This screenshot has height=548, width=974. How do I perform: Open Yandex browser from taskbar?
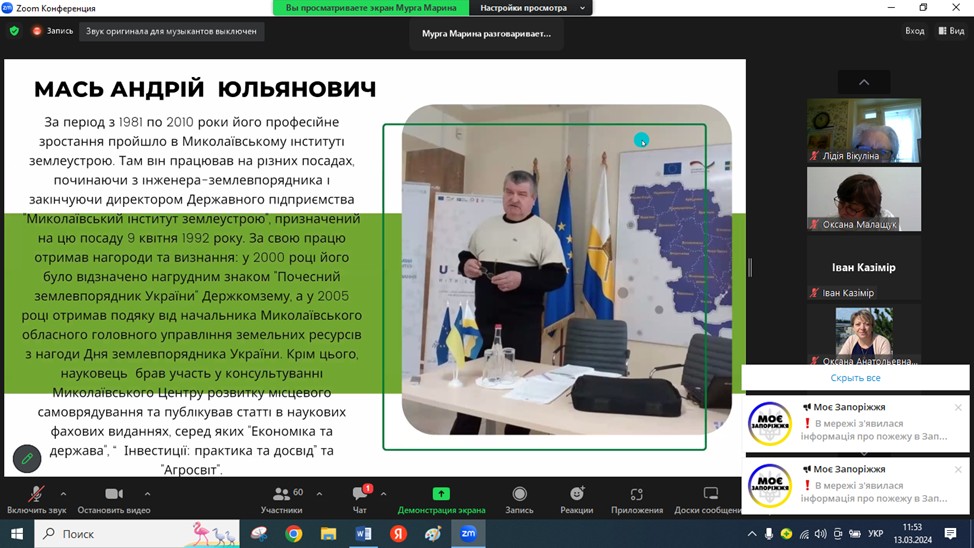click(398, 534)
